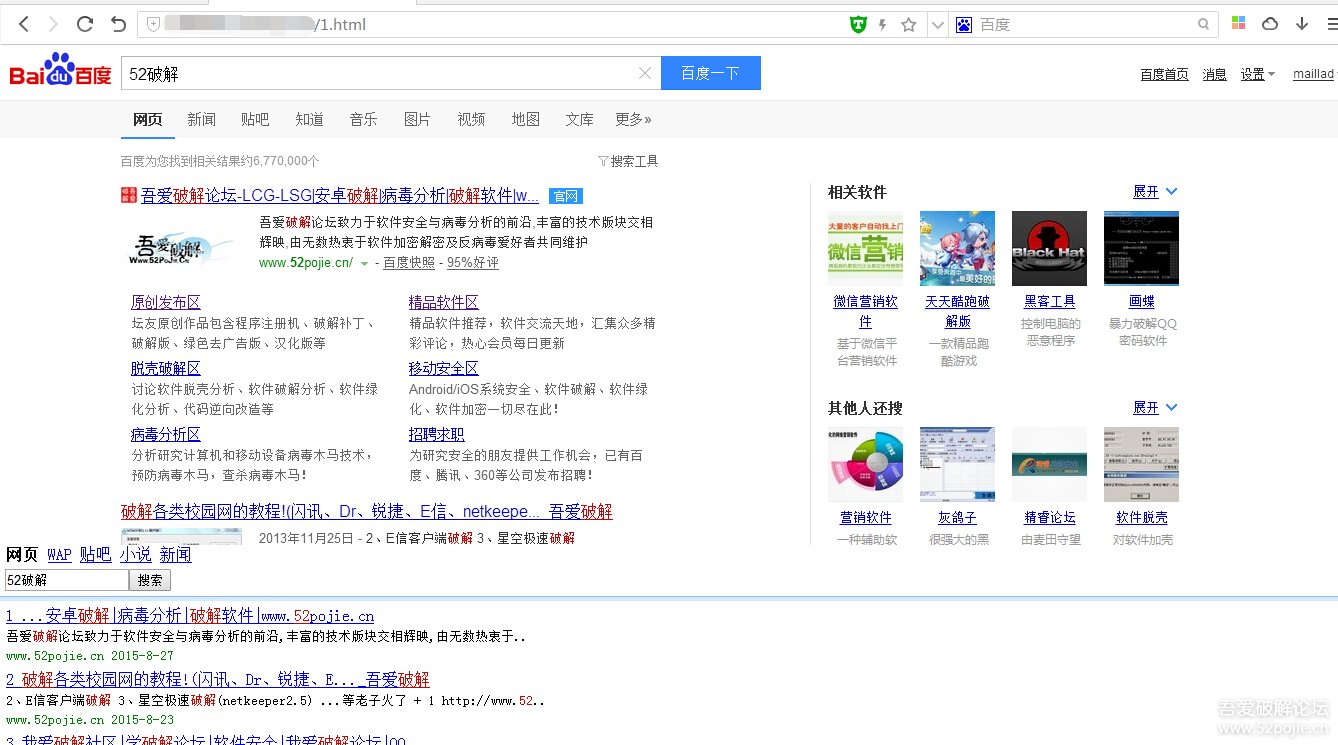Open the 百度快照 link
This screenshot has width=1338, height=745.
[409, 263]
